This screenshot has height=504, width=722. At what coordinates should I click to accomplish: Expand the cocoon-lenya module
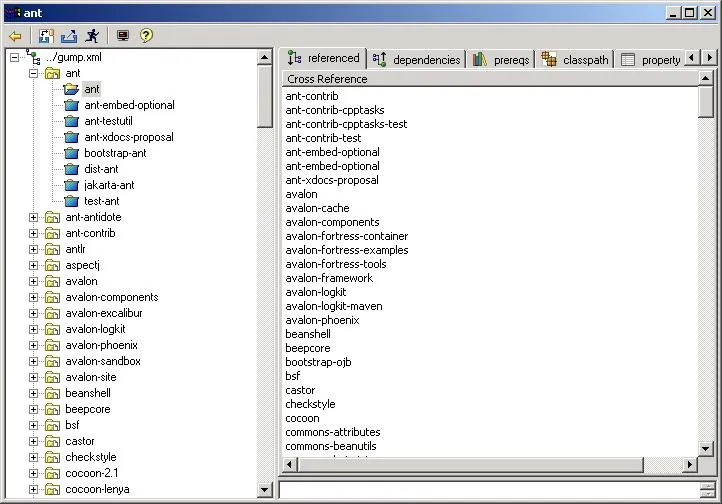[x=33, y=489]
